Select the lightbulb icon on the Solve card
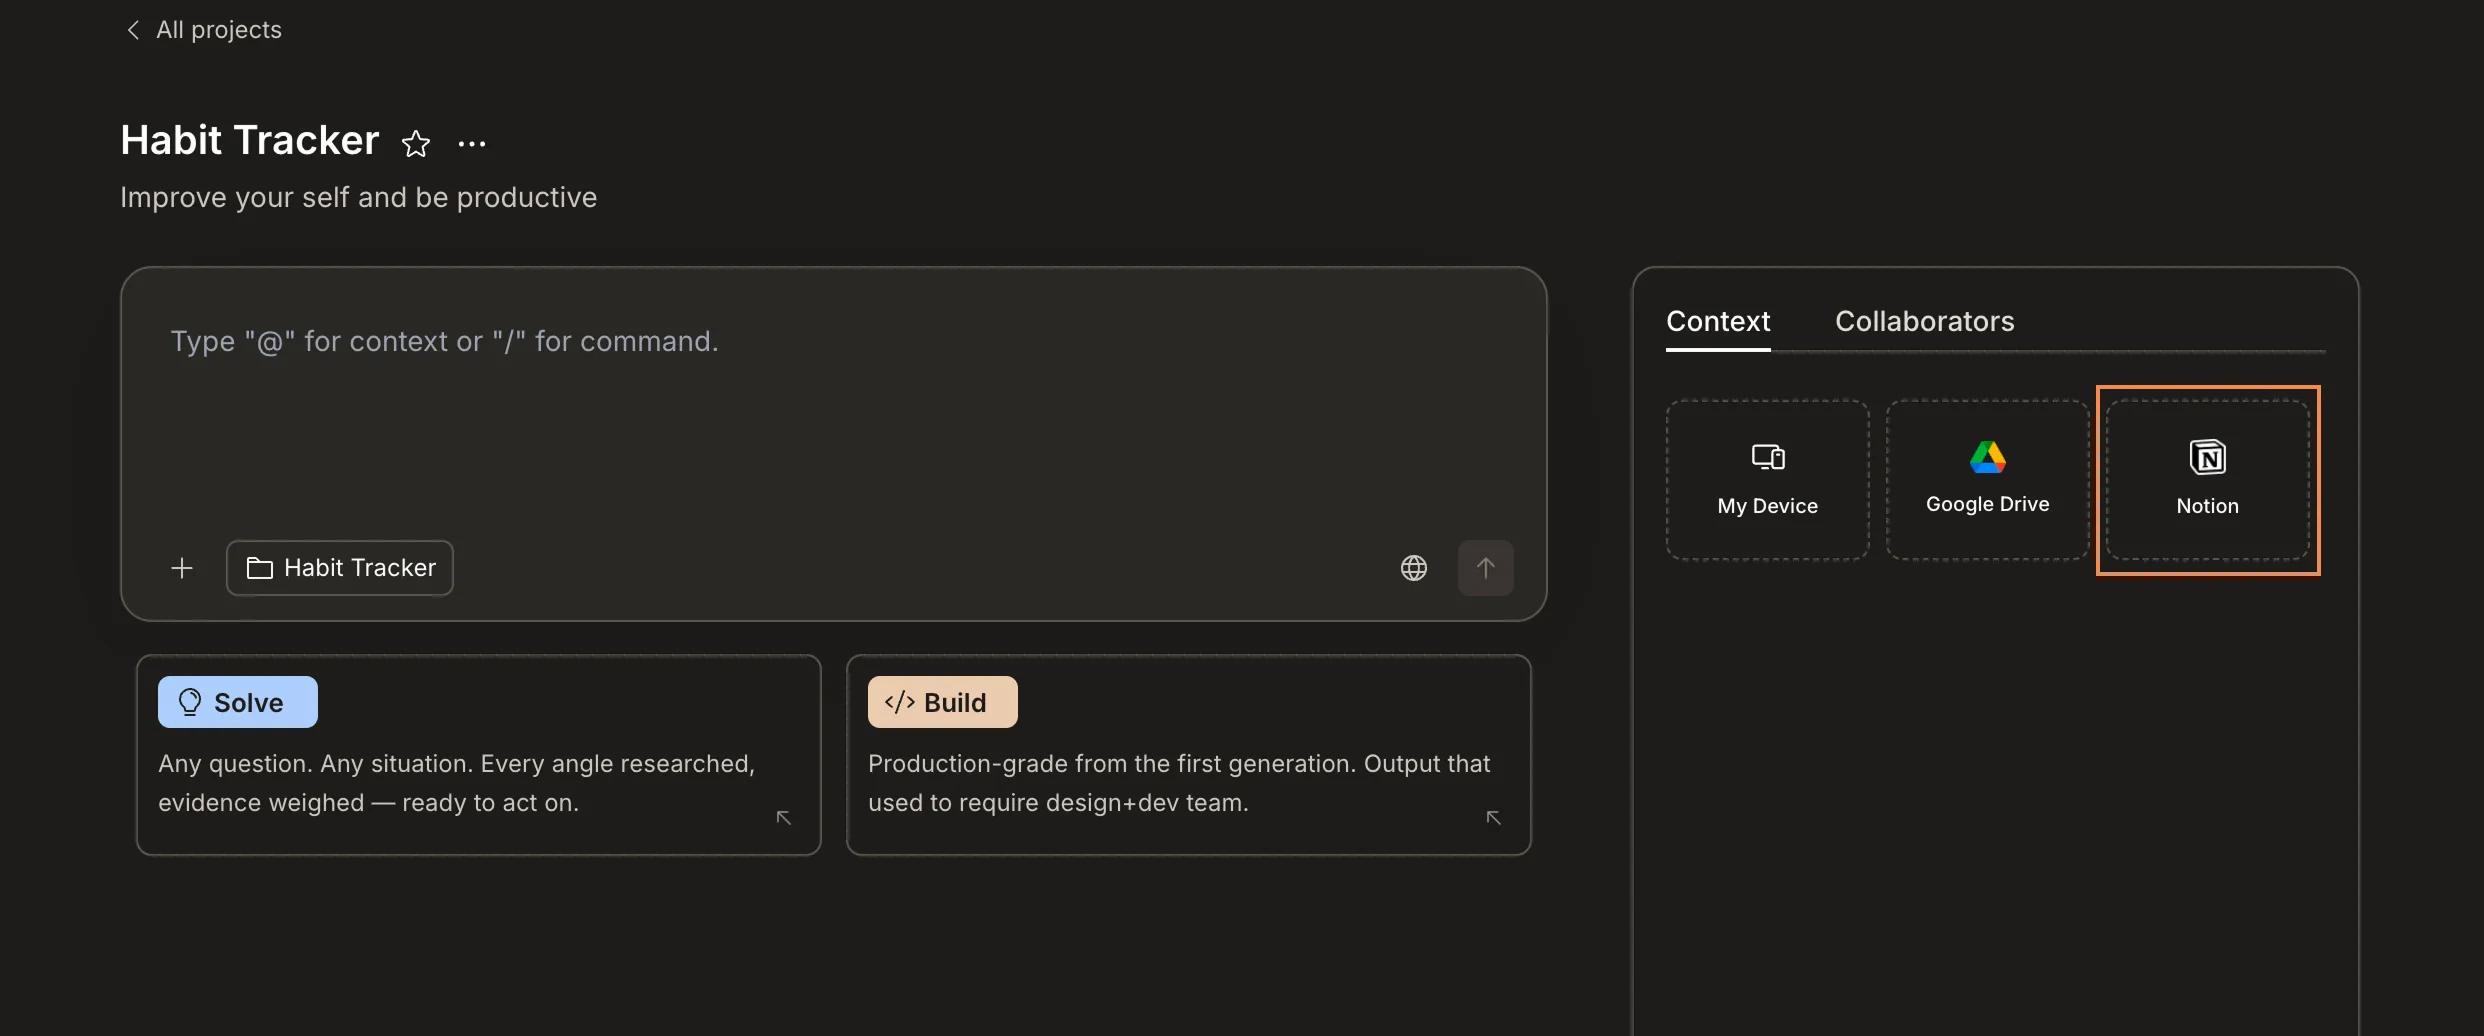Screen dimensions: 2484x1036 tap(189, 701)
